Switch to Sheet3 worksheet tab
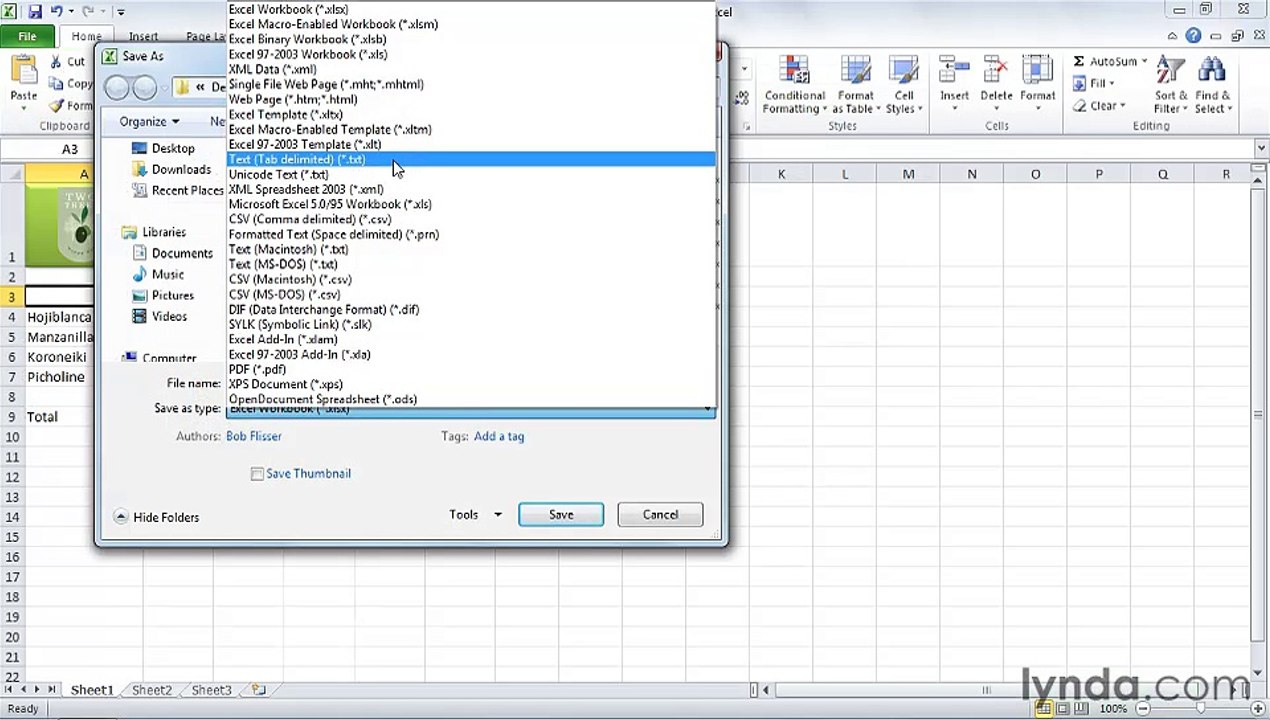 (x=211, y=690)
